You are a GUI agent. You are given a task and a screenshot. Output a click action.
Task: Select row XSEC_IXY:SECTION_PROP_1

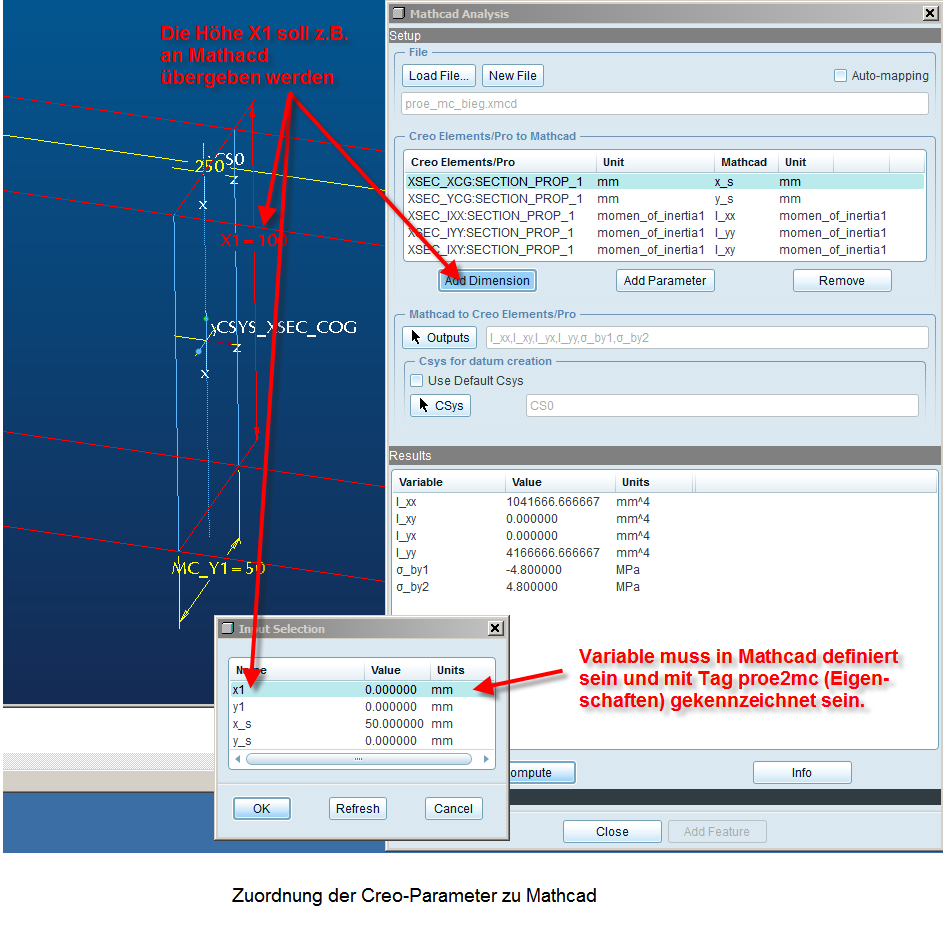click(x=665, y=249)
